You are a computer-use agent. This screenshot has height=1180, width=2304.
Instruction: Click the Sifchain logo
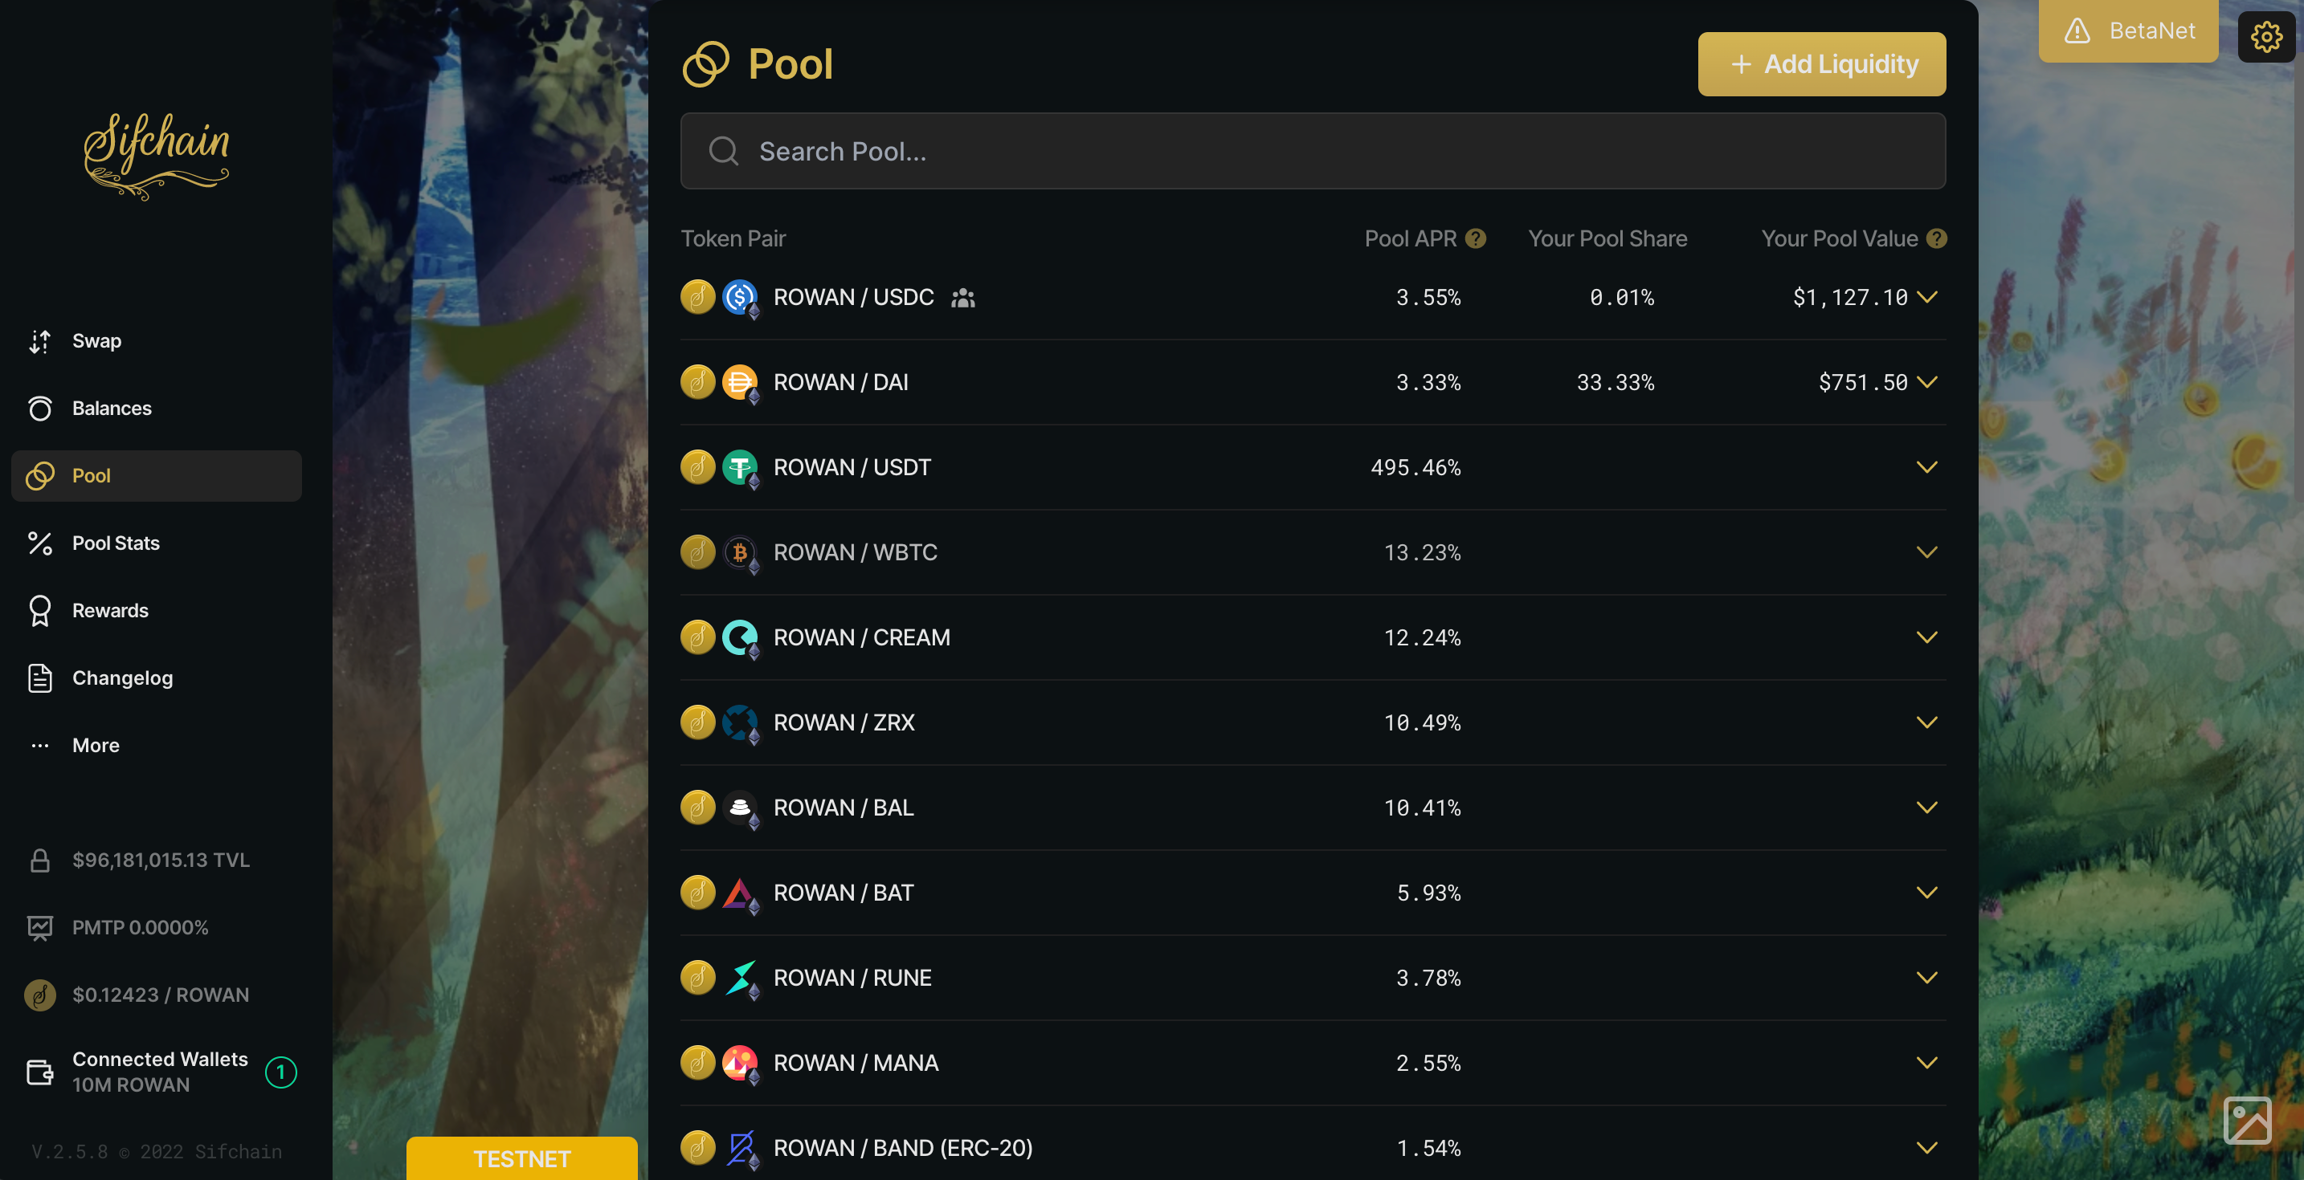pyautogui.click(x=157, y=155)
